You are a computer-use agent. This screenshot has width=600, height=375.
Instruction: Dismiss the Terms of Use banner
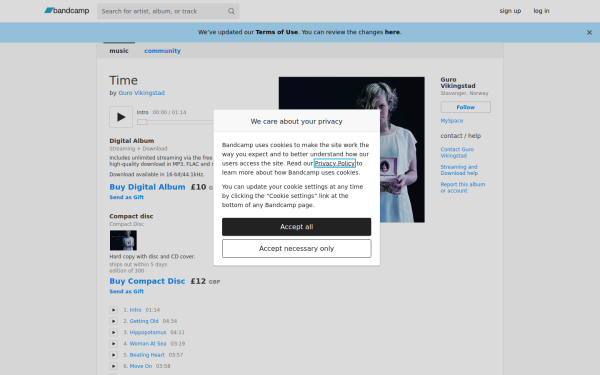pos(589,33)
